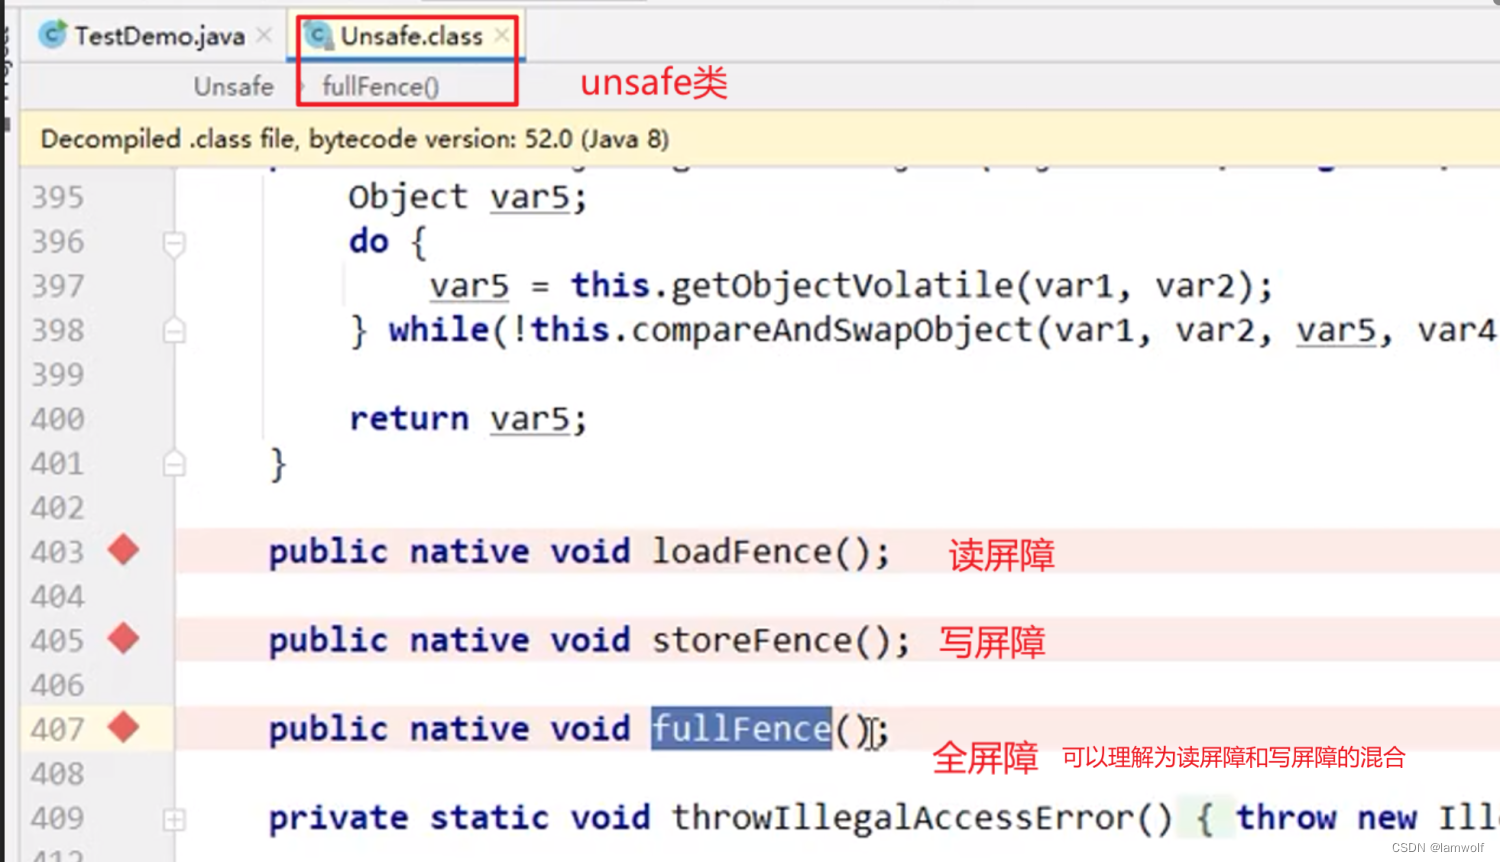Image resolution: width=1500 pixels, height=862 pixels.
Task: Click the getObjectVolatile call
Action: [x=841, y=286]
